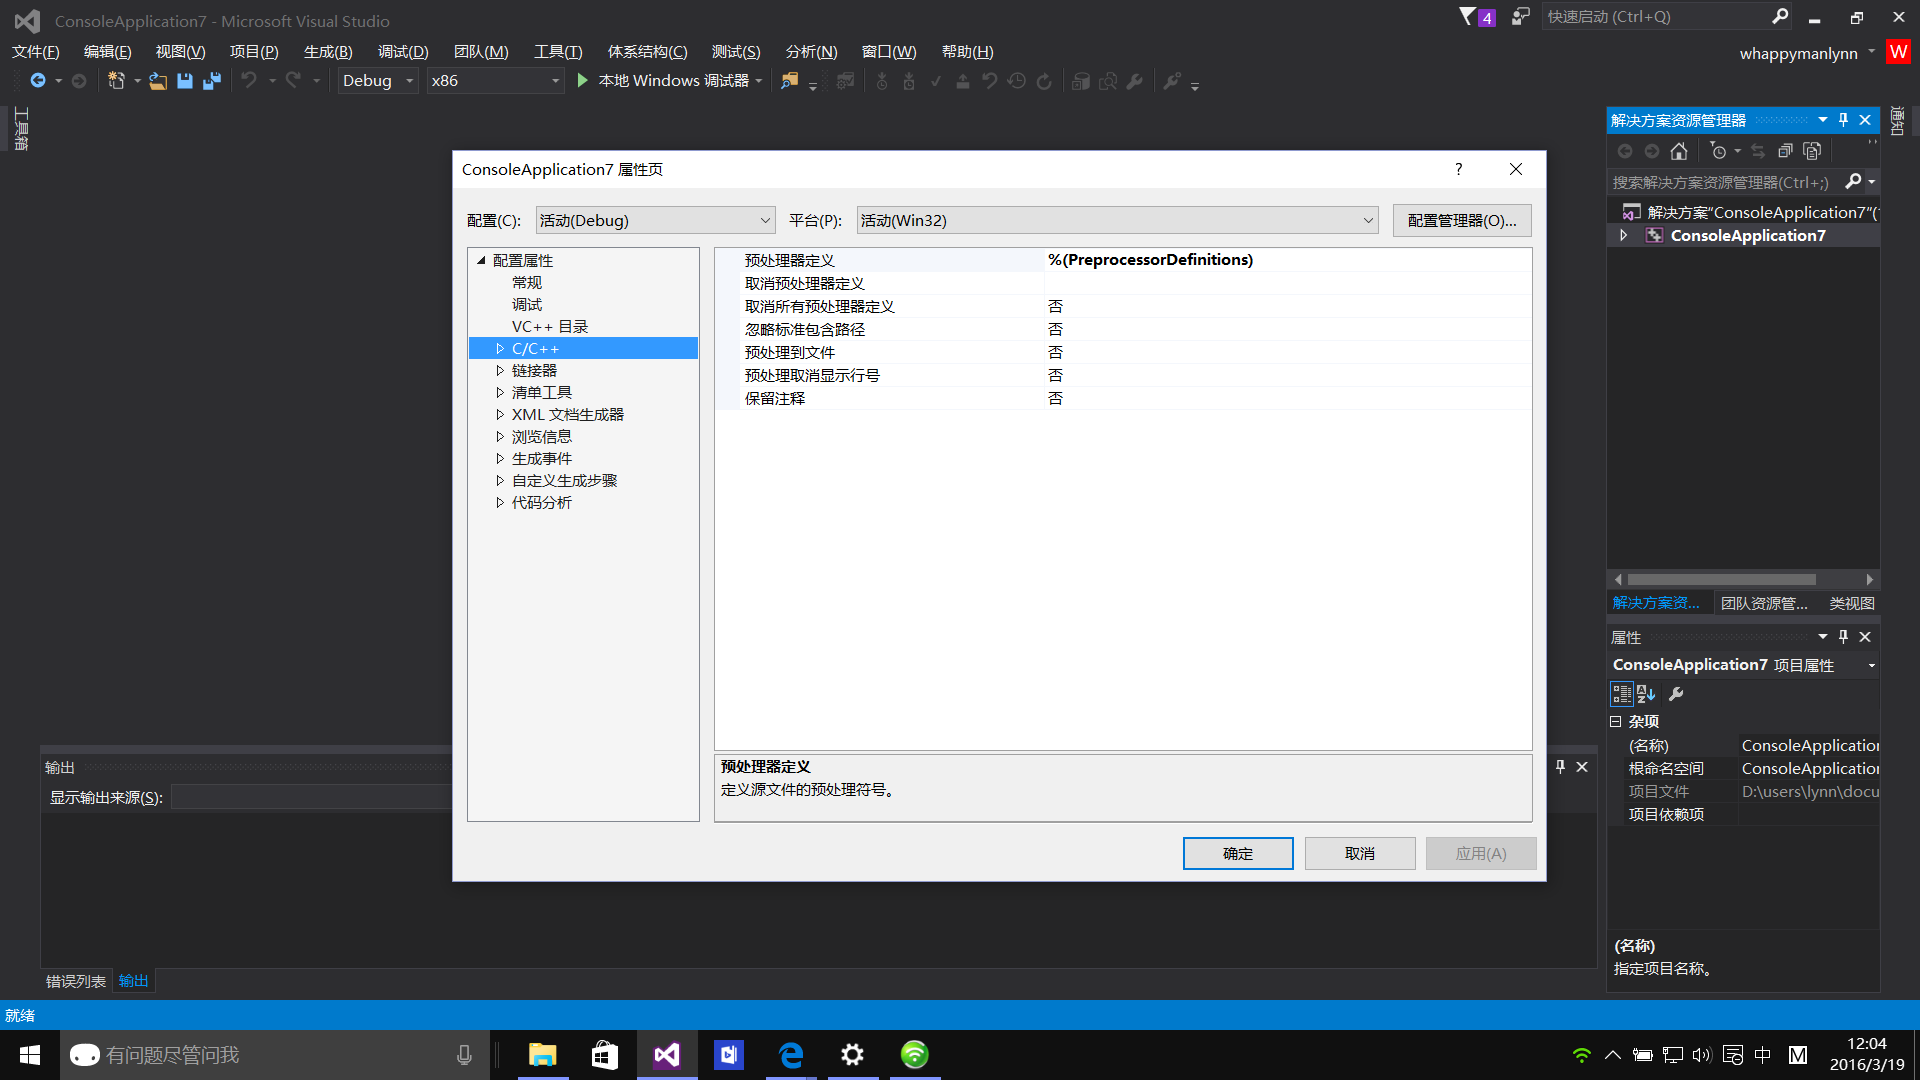Click the 确定 button
The image size is (1920, 1080).
(x=1238, y=853)
